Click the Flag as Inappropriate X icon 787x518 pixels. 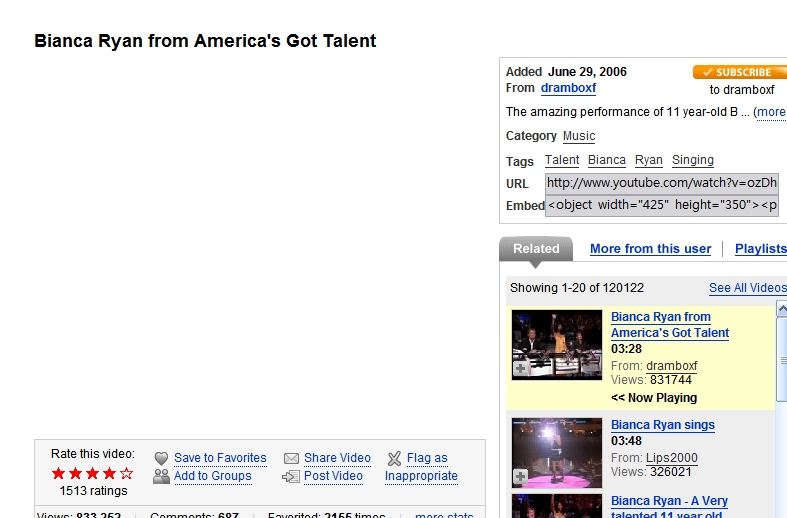click(x=394, y=458)
